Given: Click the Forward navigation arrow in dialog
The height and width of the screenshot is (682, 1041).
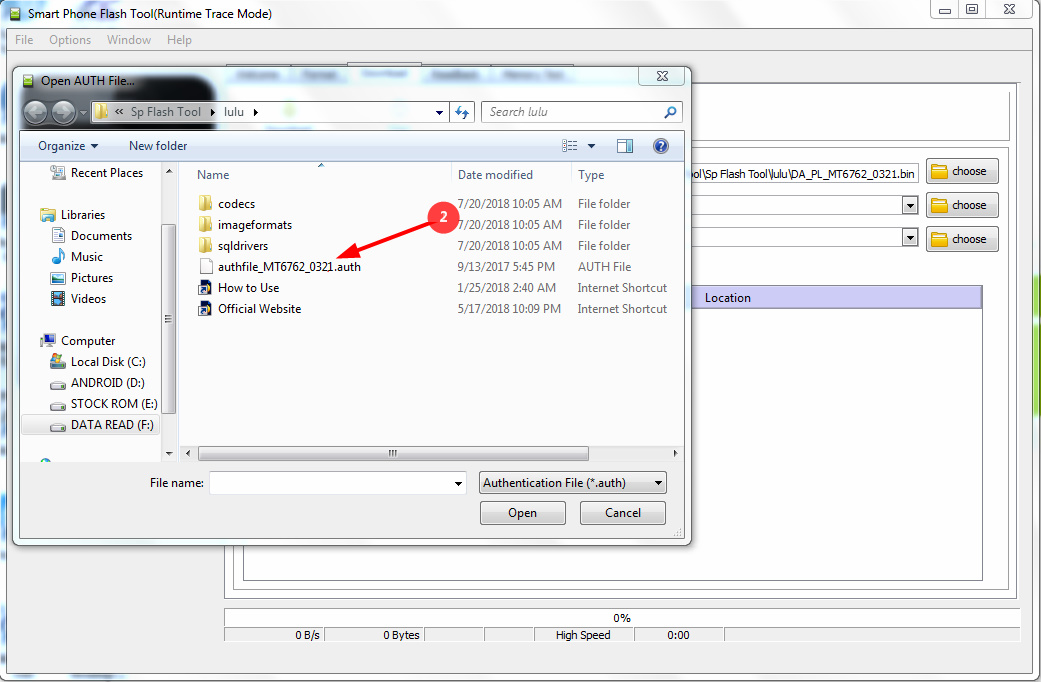Looking at the screenshot, I should tap(64, 112).
